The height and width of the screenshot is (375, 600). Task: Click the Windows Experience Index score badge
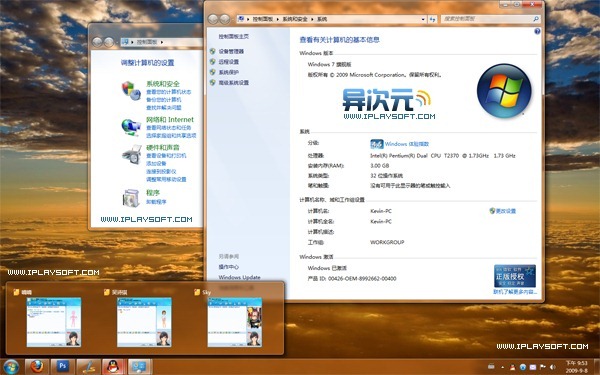(377, 144)
